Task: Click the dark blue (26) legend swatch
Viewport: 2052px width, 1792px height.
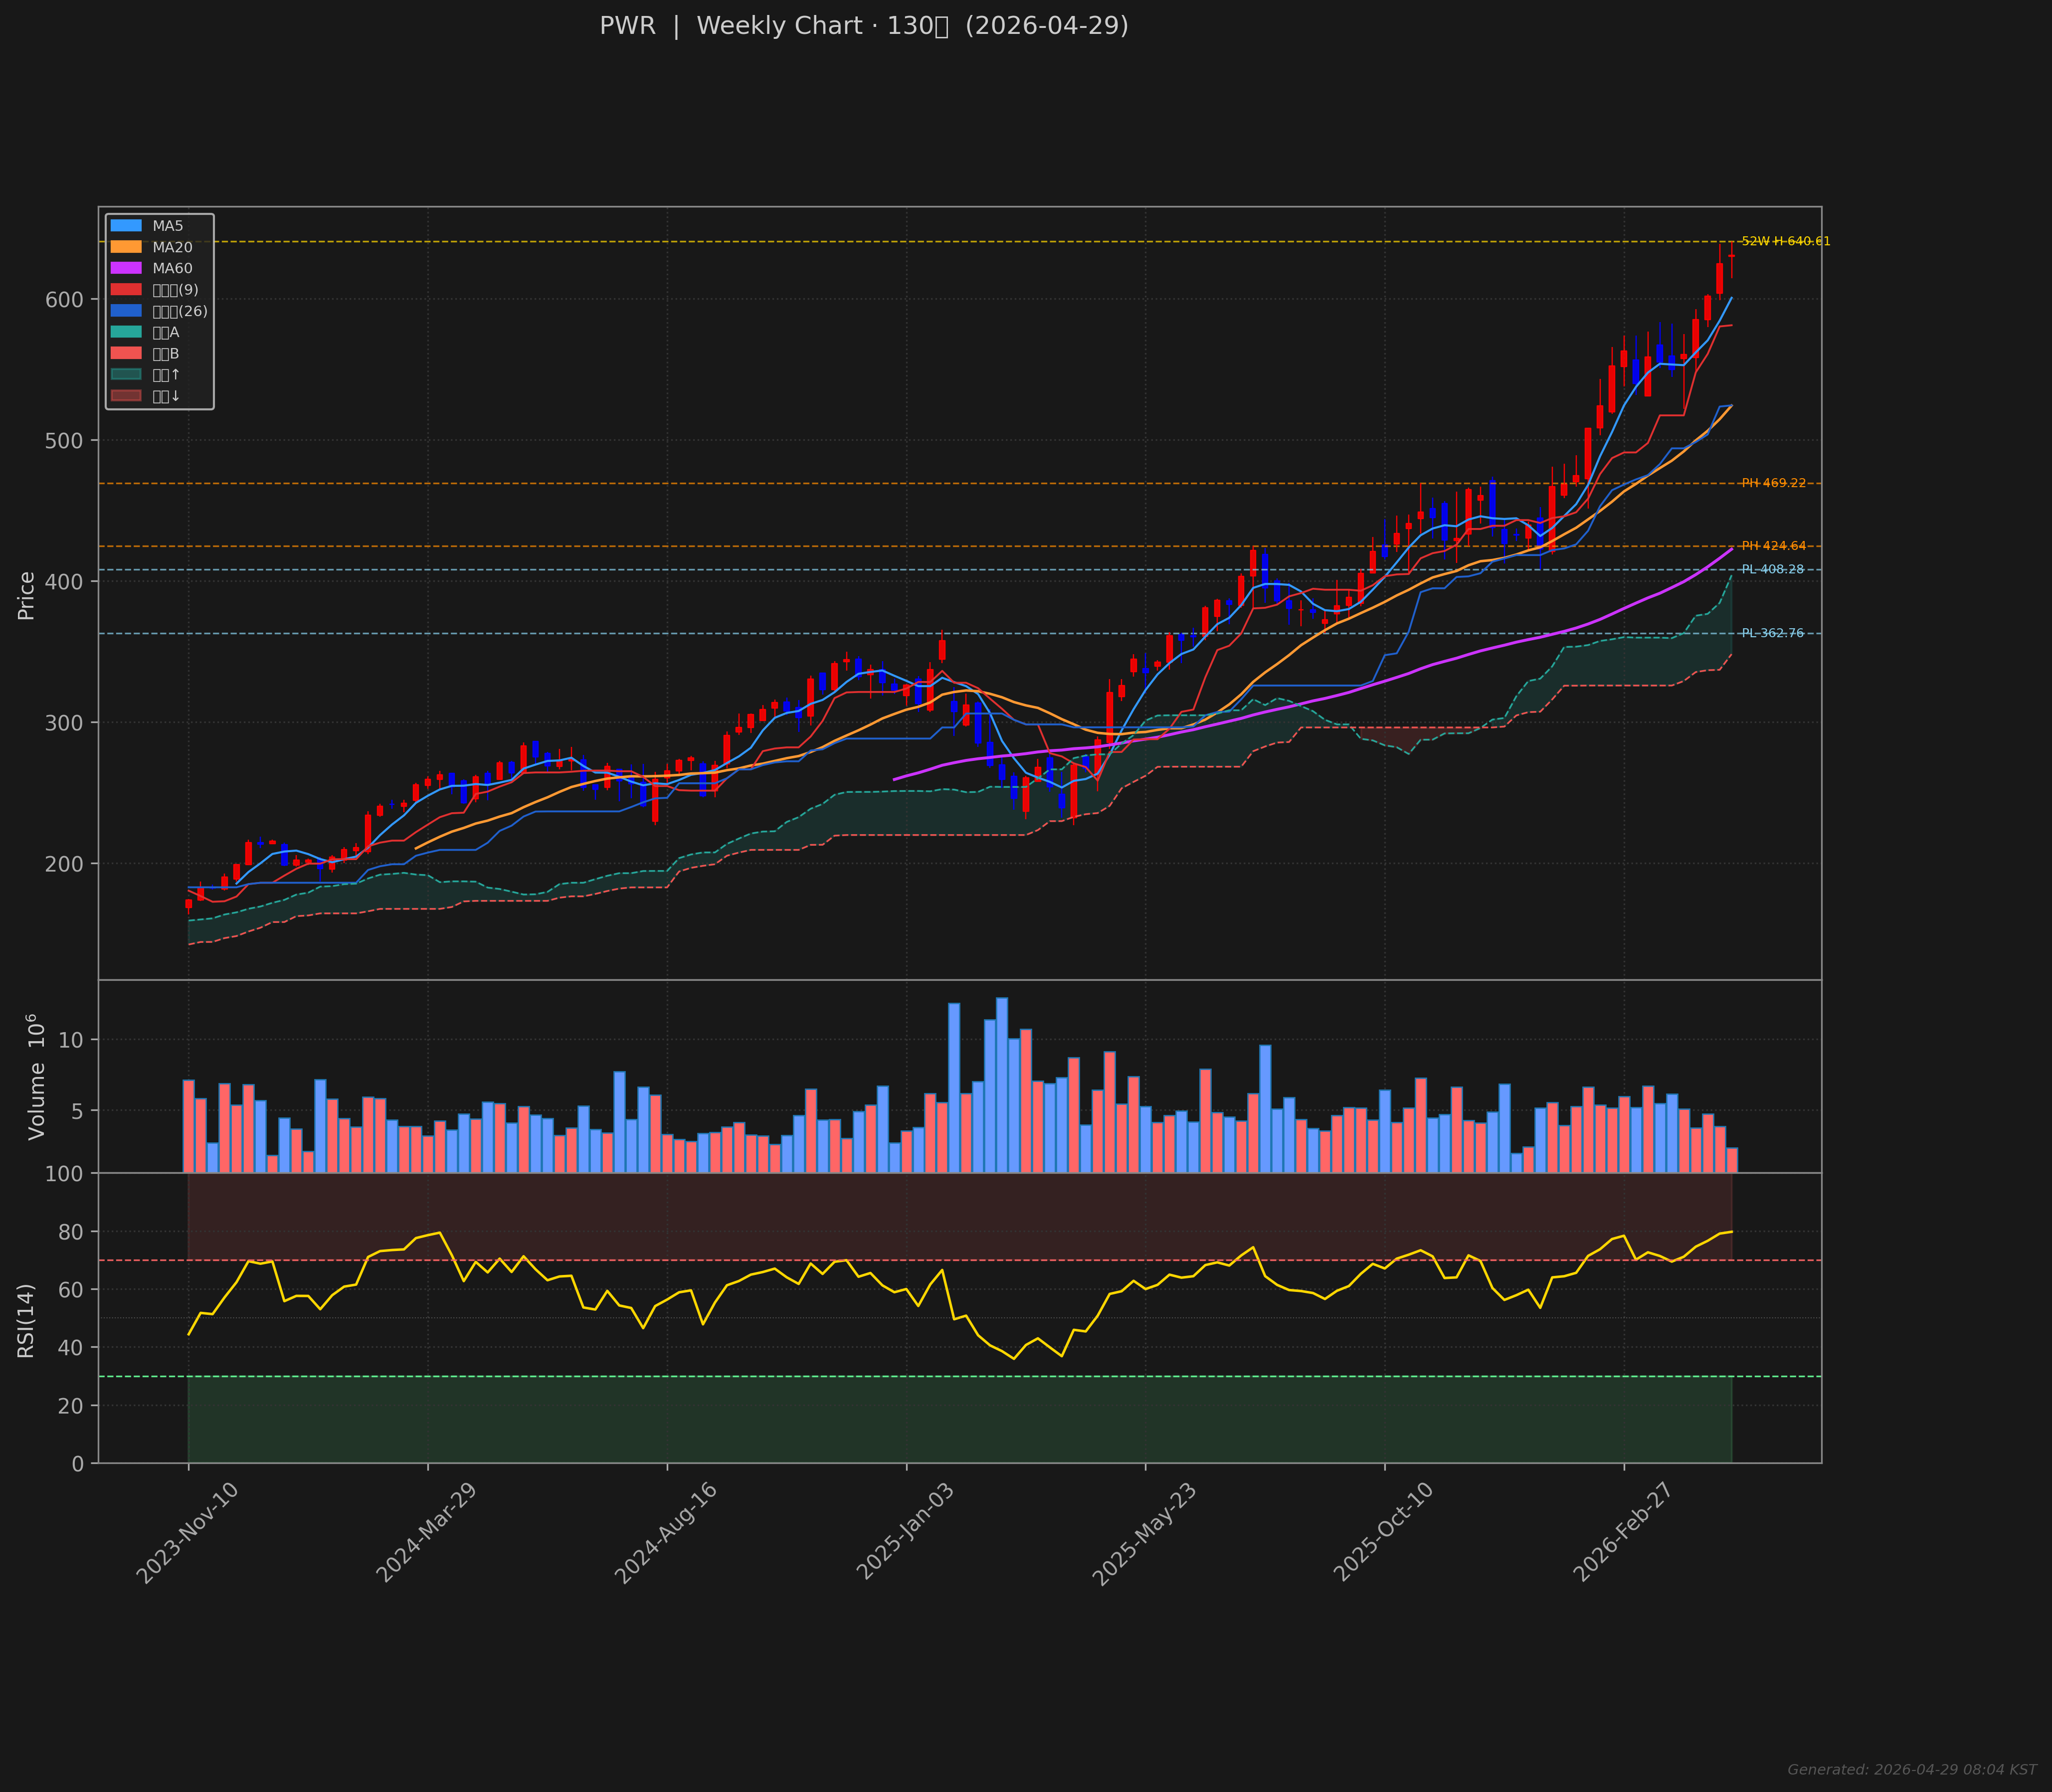Action: point(126,311)
